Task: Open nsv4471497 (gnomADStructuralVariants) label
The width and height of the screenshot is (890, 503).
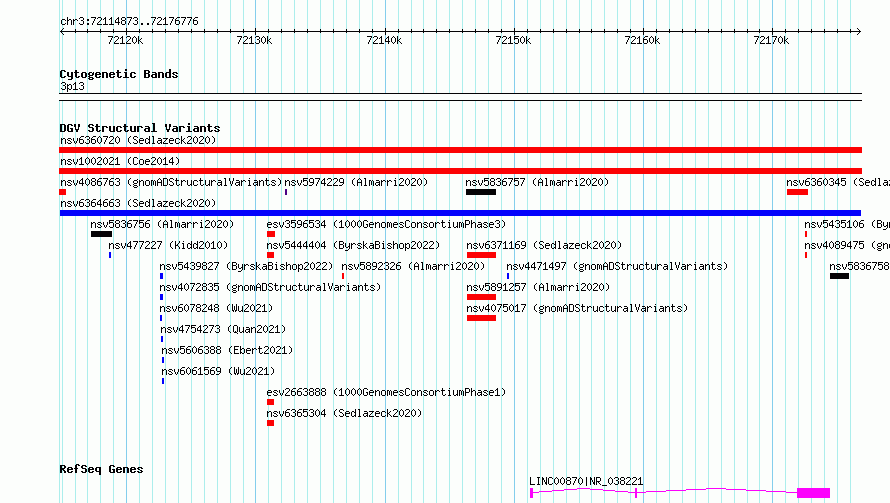Action: pyautogui.click(x=616, y=266)
